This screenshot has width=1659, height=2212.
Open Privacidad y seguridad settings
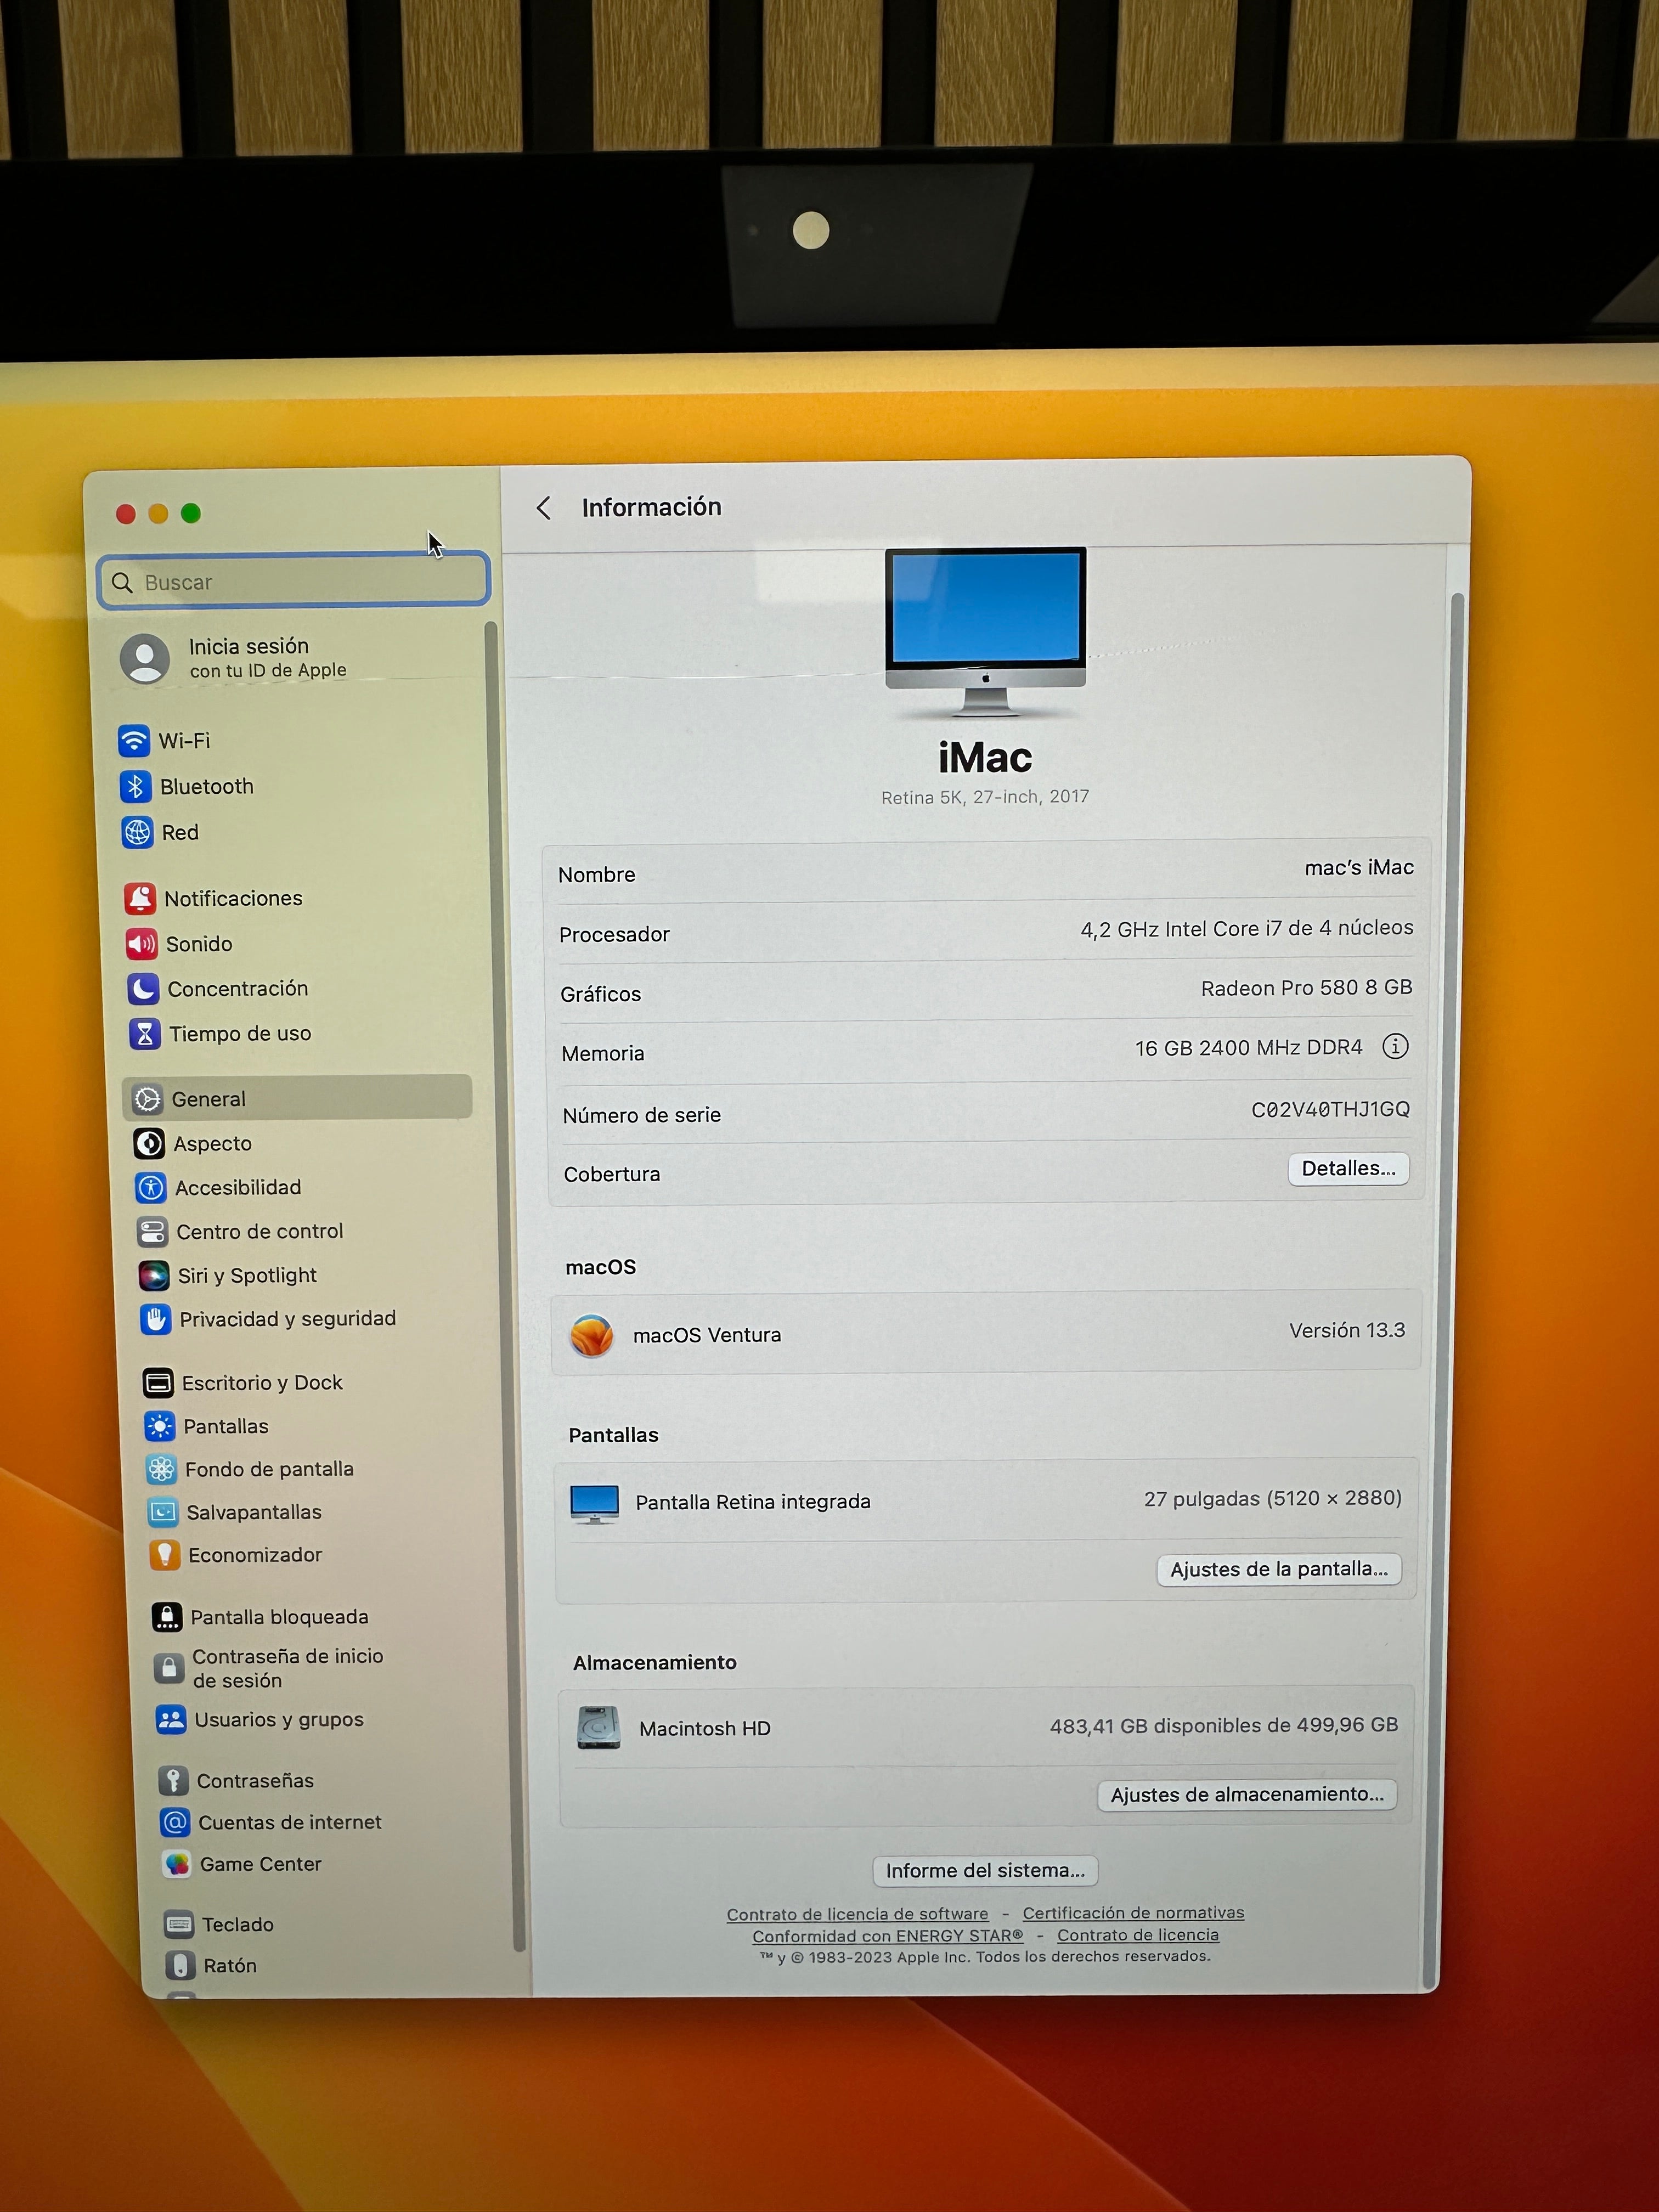tap(288, 1319)
